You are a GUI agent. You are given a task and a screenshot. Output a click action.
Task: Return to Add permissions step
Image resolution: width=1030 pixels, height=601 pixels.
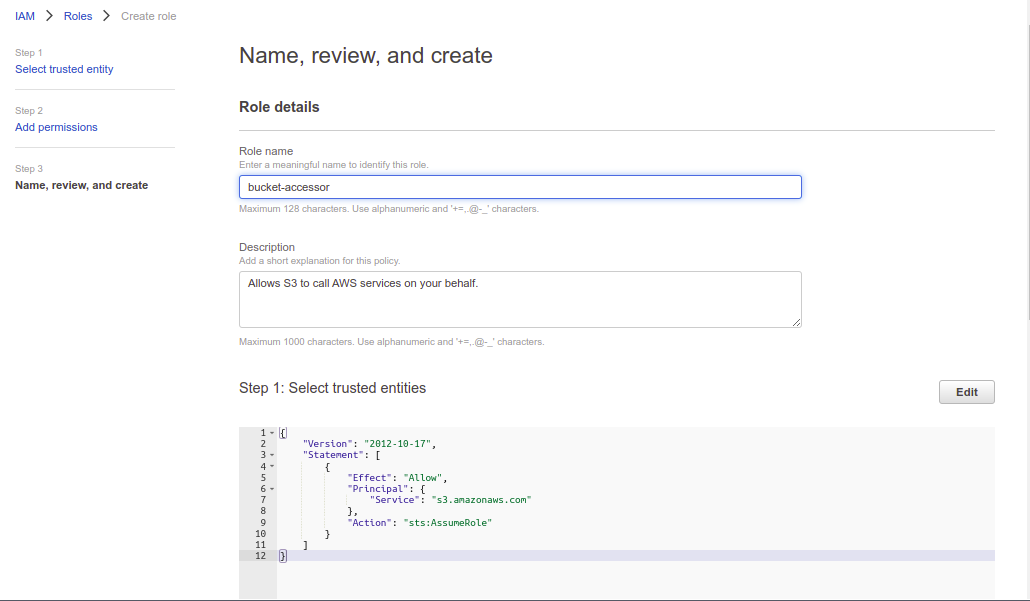56,127
